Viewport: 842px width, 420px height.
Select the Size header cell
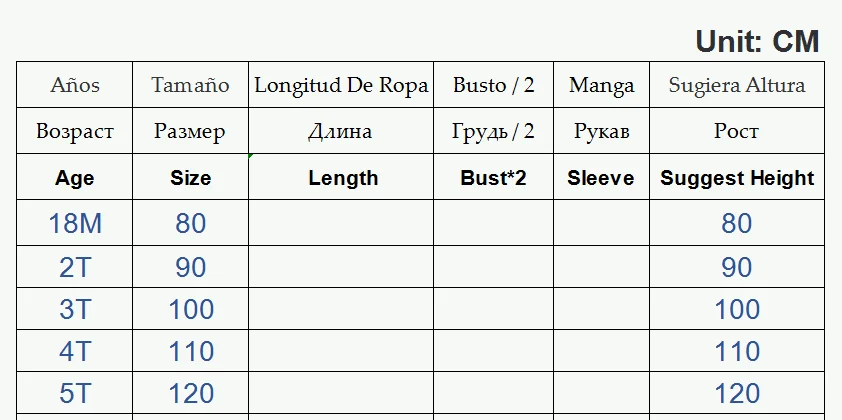click(x=190, y=178)
